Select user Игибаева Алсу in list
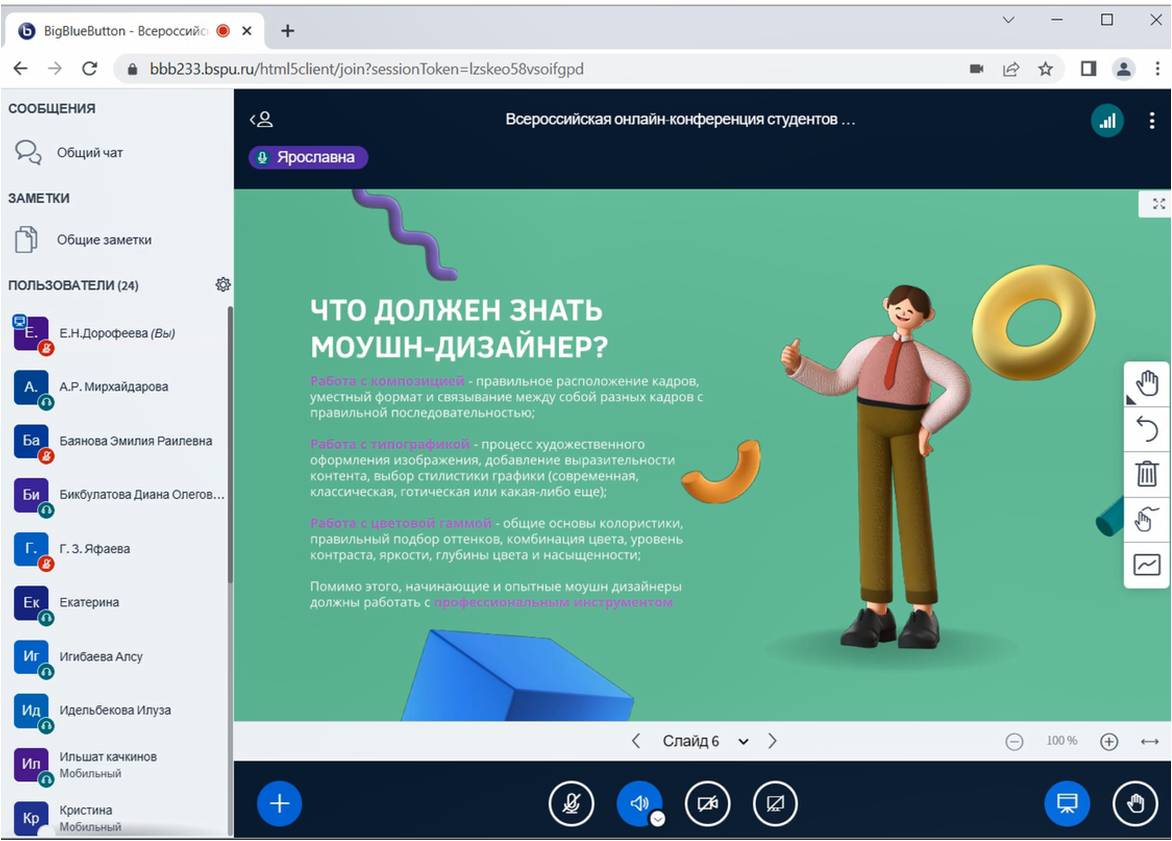This screenshot has width=1172, height=841. pos(101,657)
